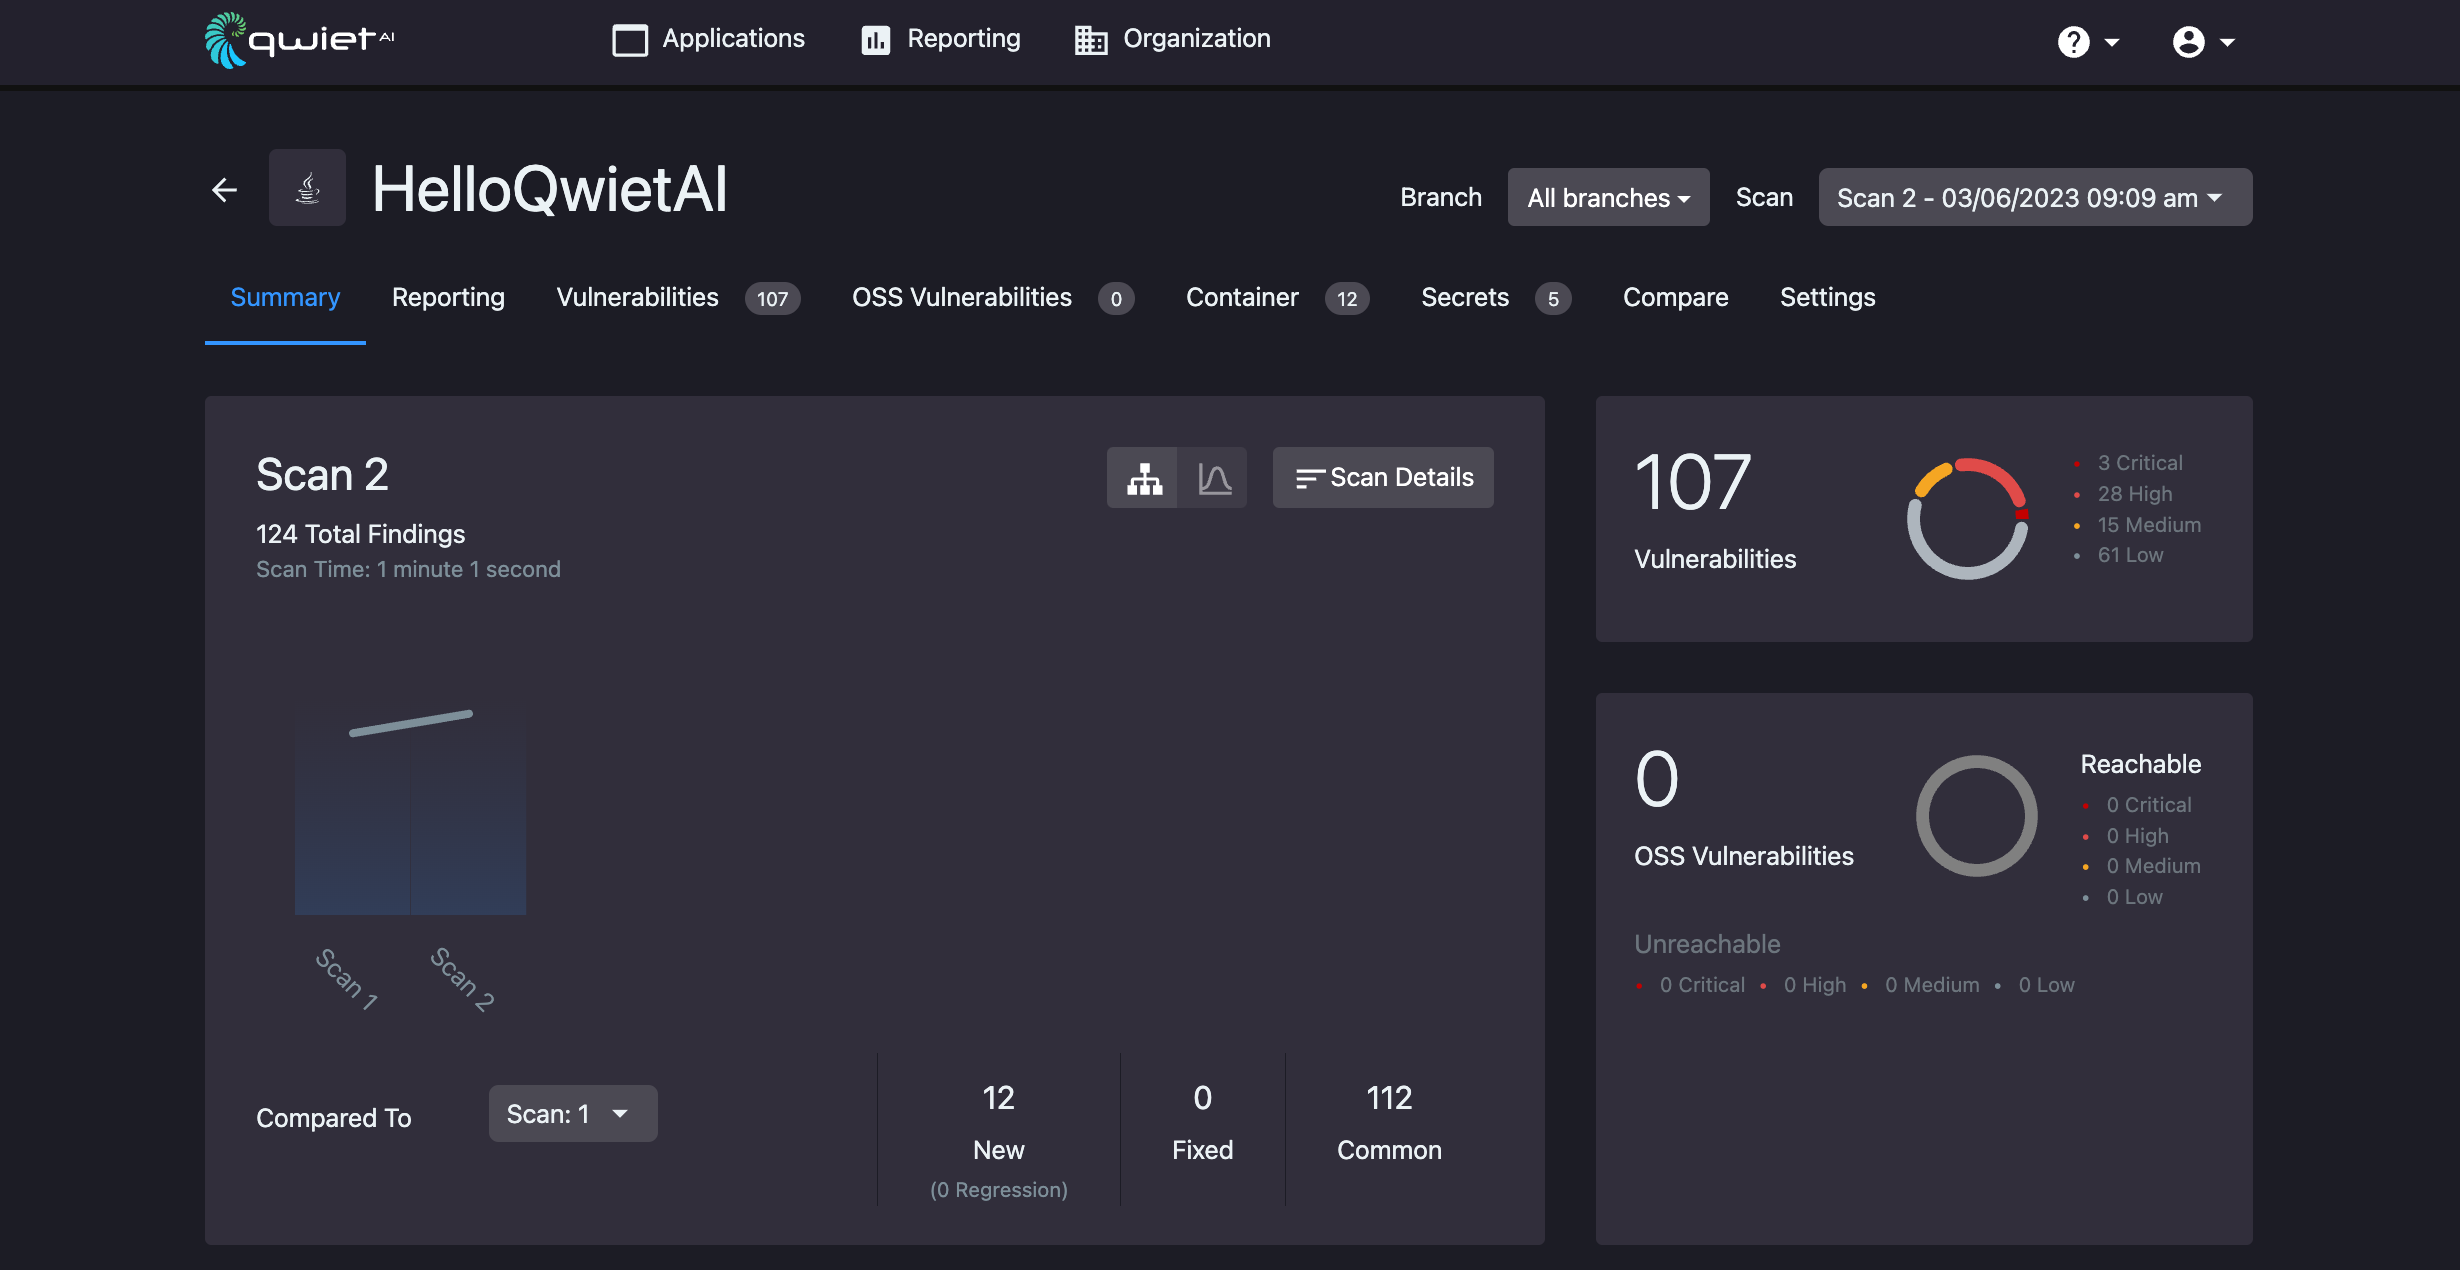Image resolution: width=2460 pixels, height=1270 pixels.
Task: Open the help question mark menu
Action: pos(2088,42)
